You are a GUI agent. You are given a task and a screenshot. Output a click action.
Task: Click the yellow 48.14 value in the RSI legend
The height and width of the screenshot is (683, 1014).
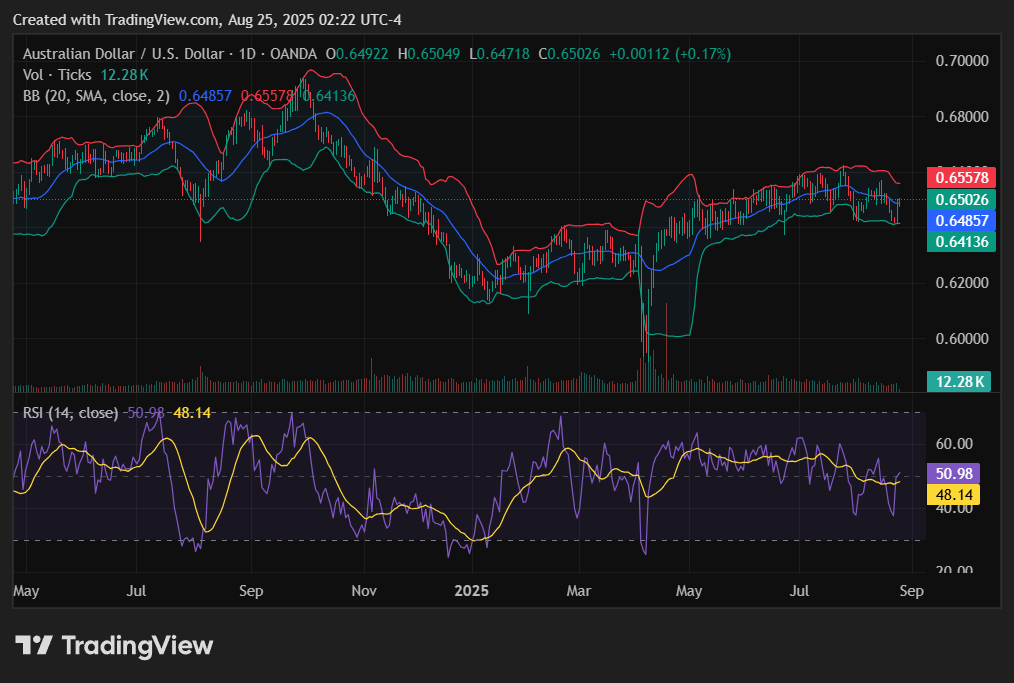pyautogui.click(x=192, y=413)
